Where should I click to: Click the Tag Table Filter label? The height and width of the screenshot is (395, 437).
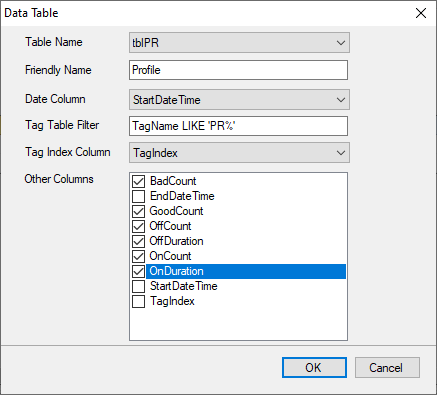pyautogui.click(x=62, y=125)
